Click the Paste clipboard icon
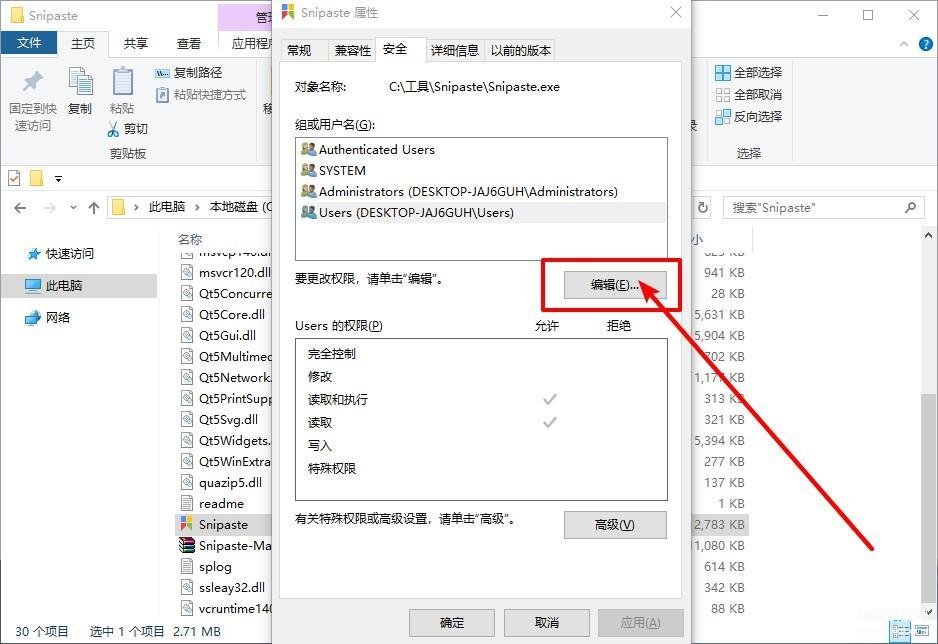 click(122, 81)
